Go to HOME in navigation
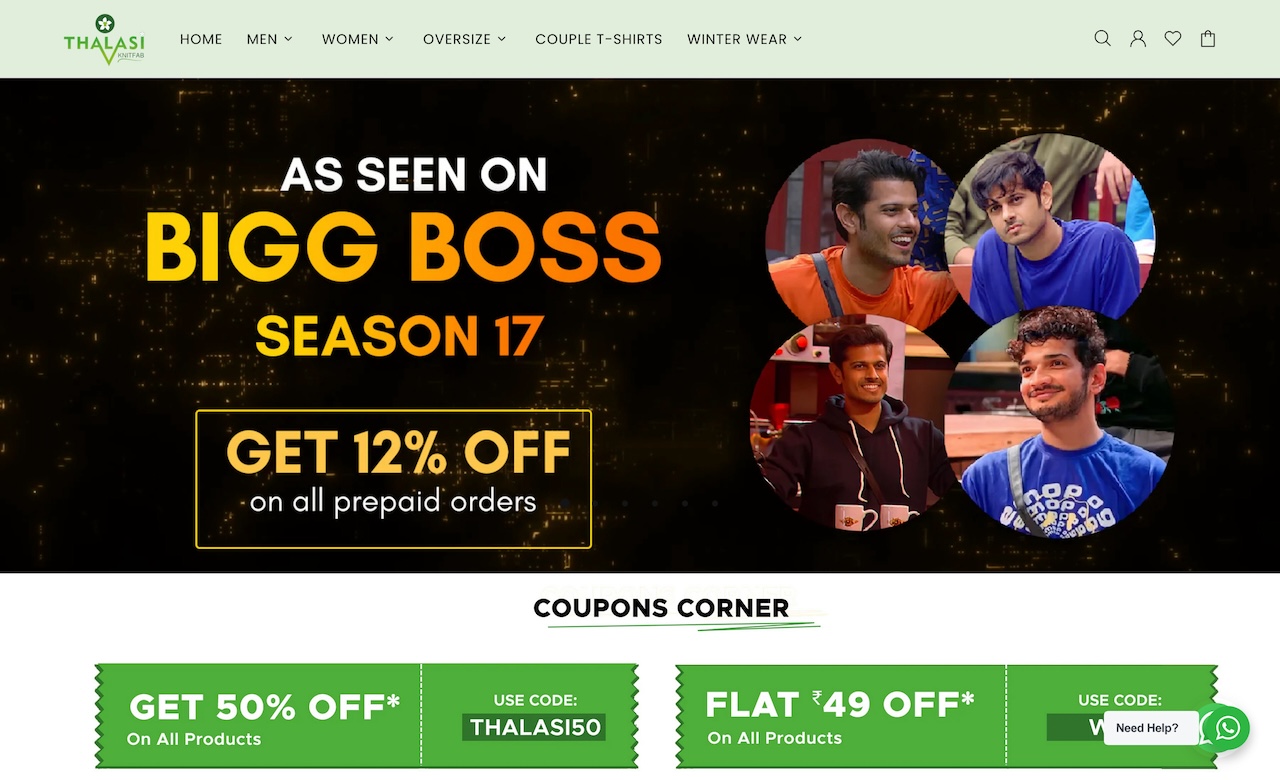Viewport: 1280px width, 780px height. coord(201,39)
